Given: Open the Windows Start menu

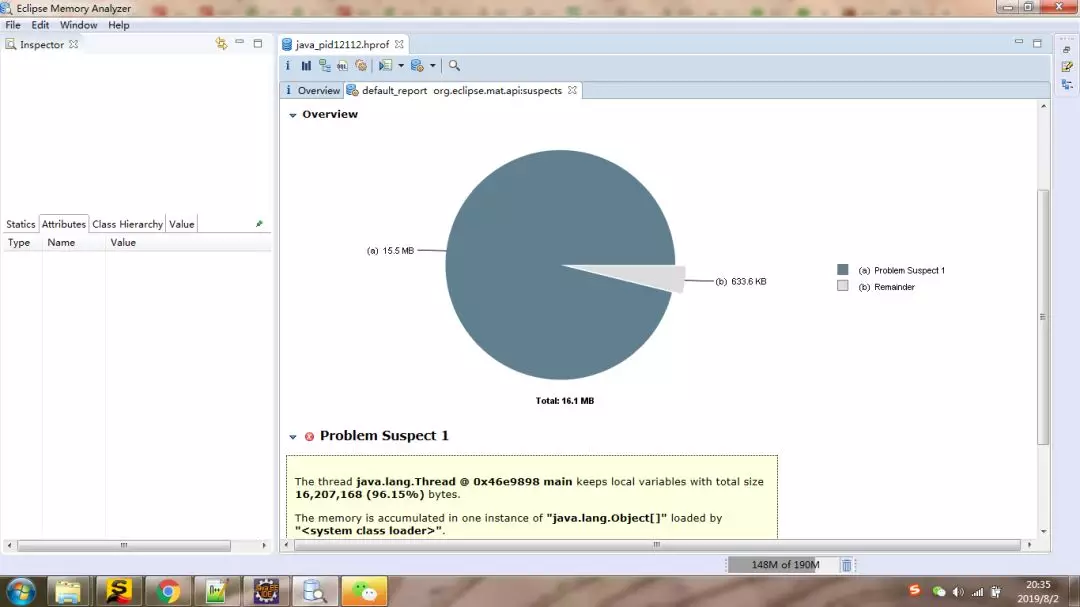Looking at the screenshot, I should coord(21,592).
